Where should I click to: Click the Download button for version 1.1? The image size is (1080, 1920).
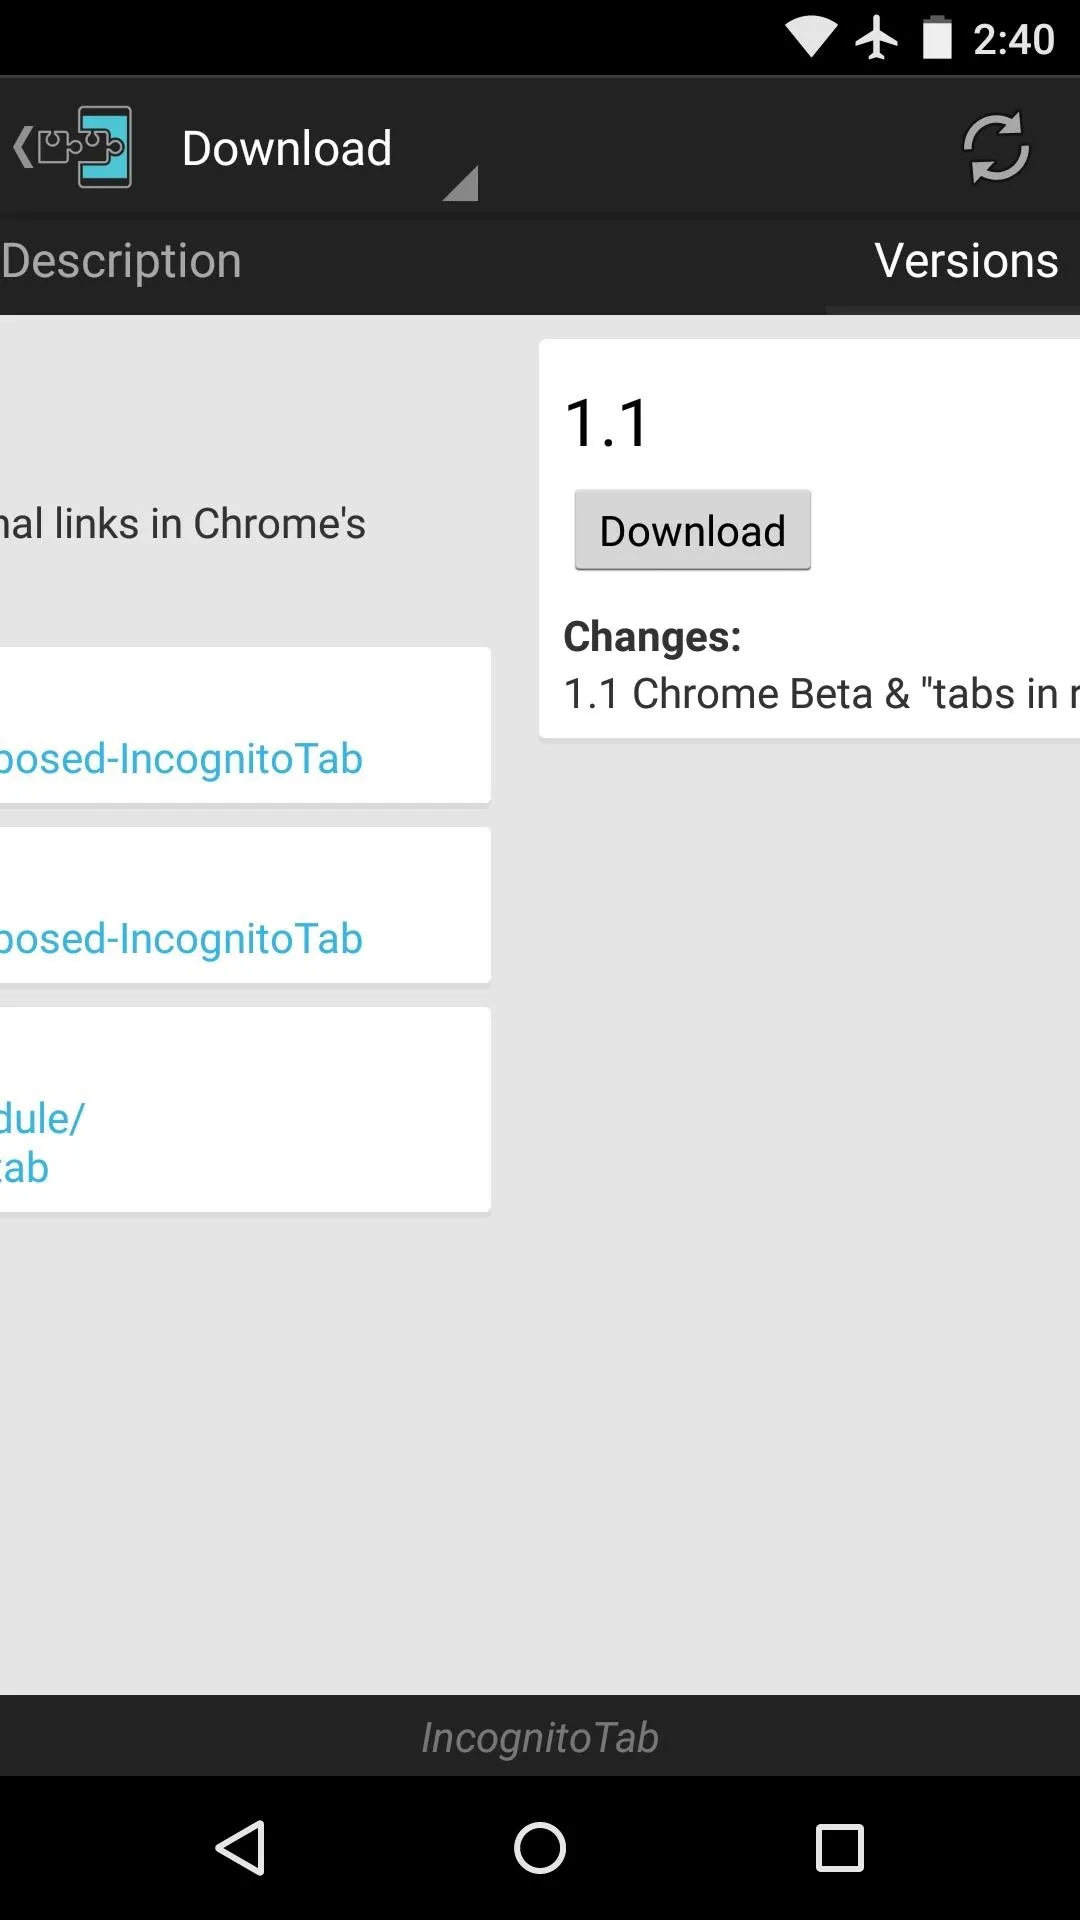click(x=692, y=531)
